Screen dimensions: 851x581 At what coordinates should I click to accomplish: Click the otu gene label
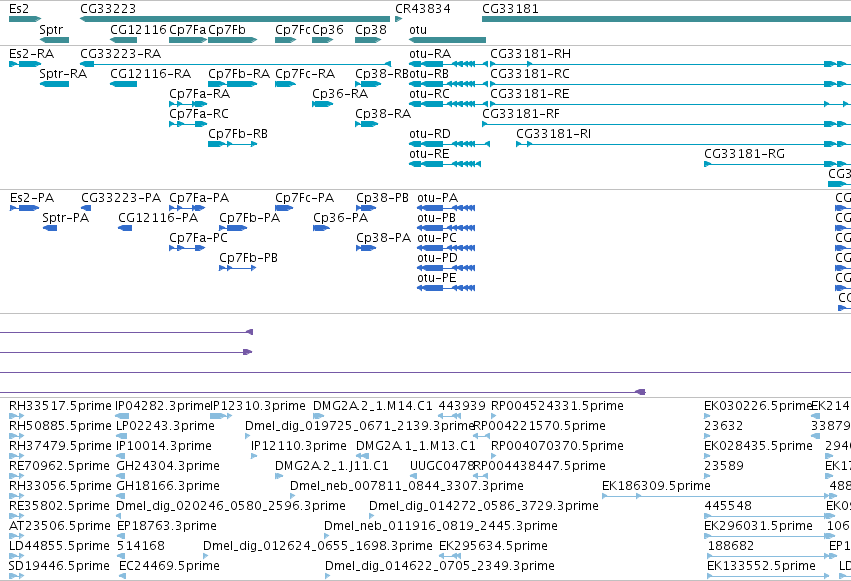coord(418,30)
